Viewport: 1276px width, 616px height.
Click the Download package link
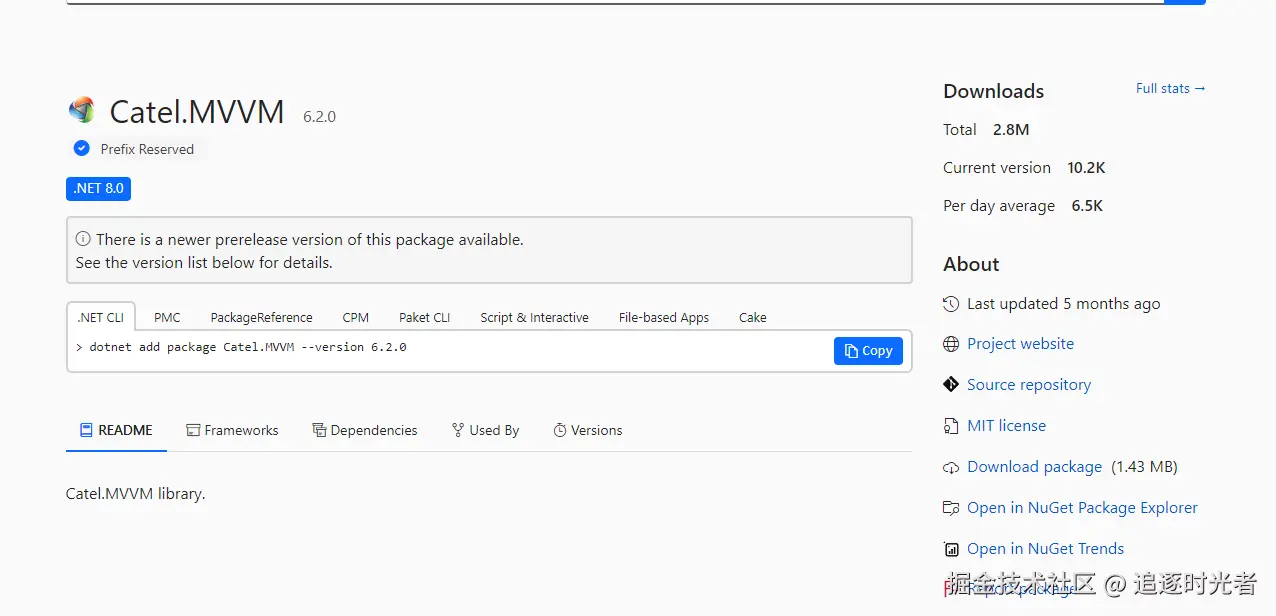(x=1034, y=467)
